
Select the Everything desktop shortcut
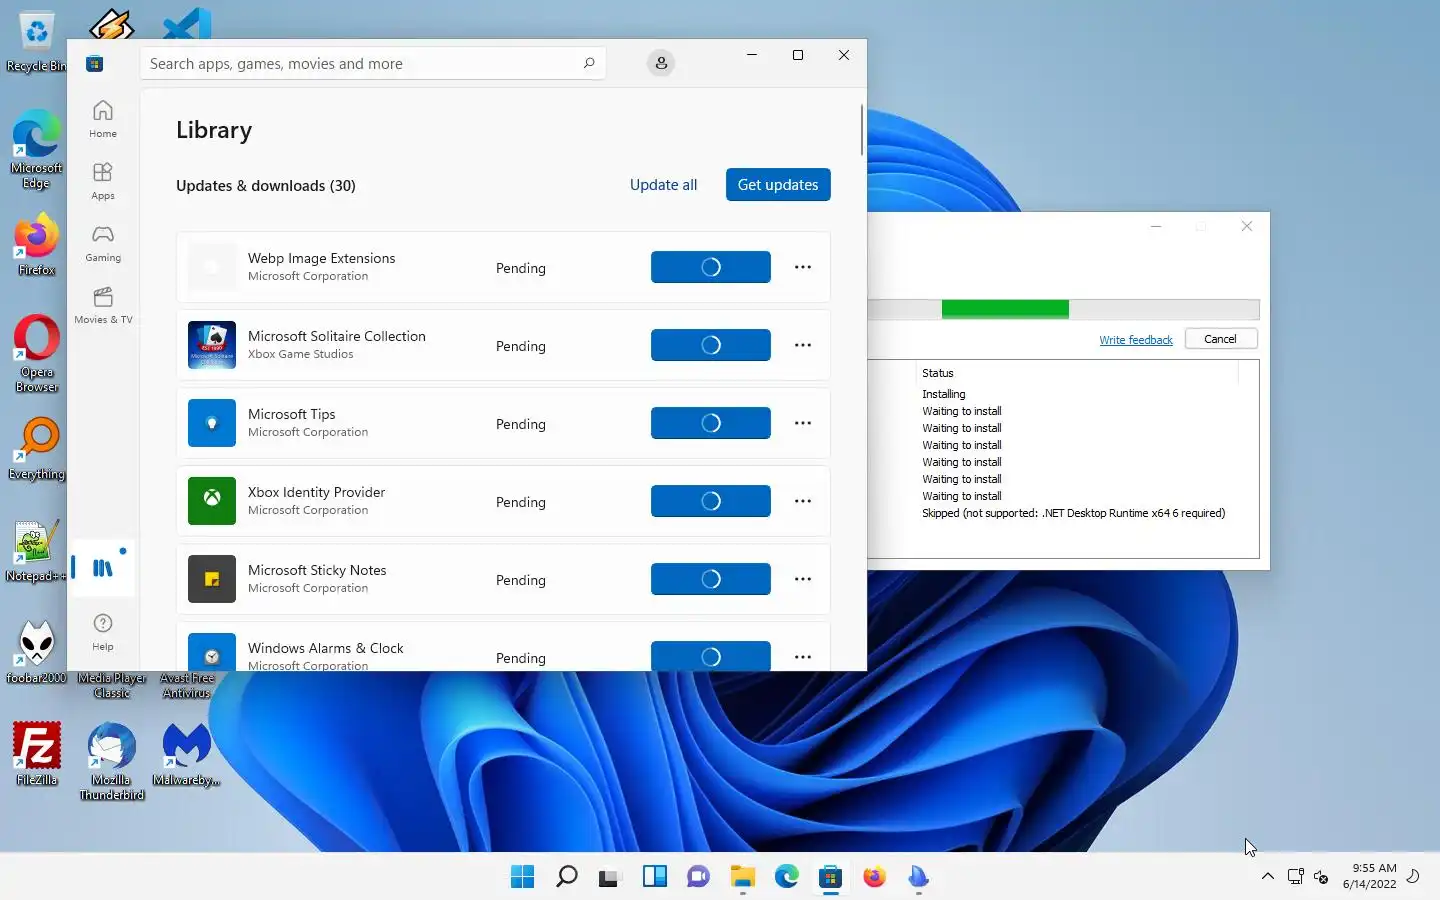pyautogui.click(x=37, y=449)
